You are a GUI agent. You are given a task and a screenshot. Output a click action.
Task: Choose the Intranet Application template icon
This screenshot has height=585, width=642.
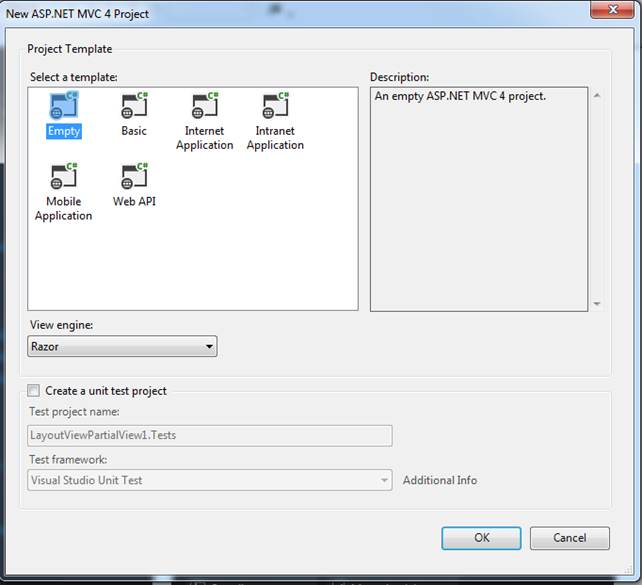275,106
